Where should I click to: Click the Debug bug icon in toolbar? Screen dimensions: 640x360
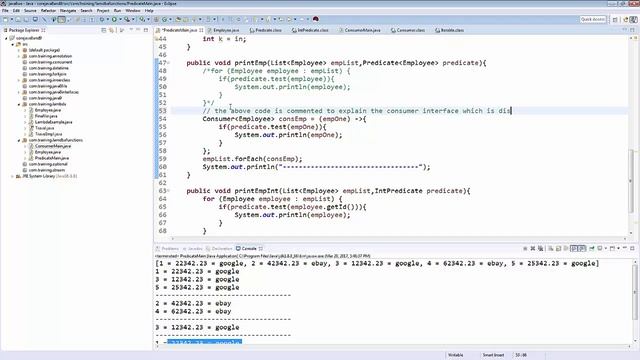[102, 19]
